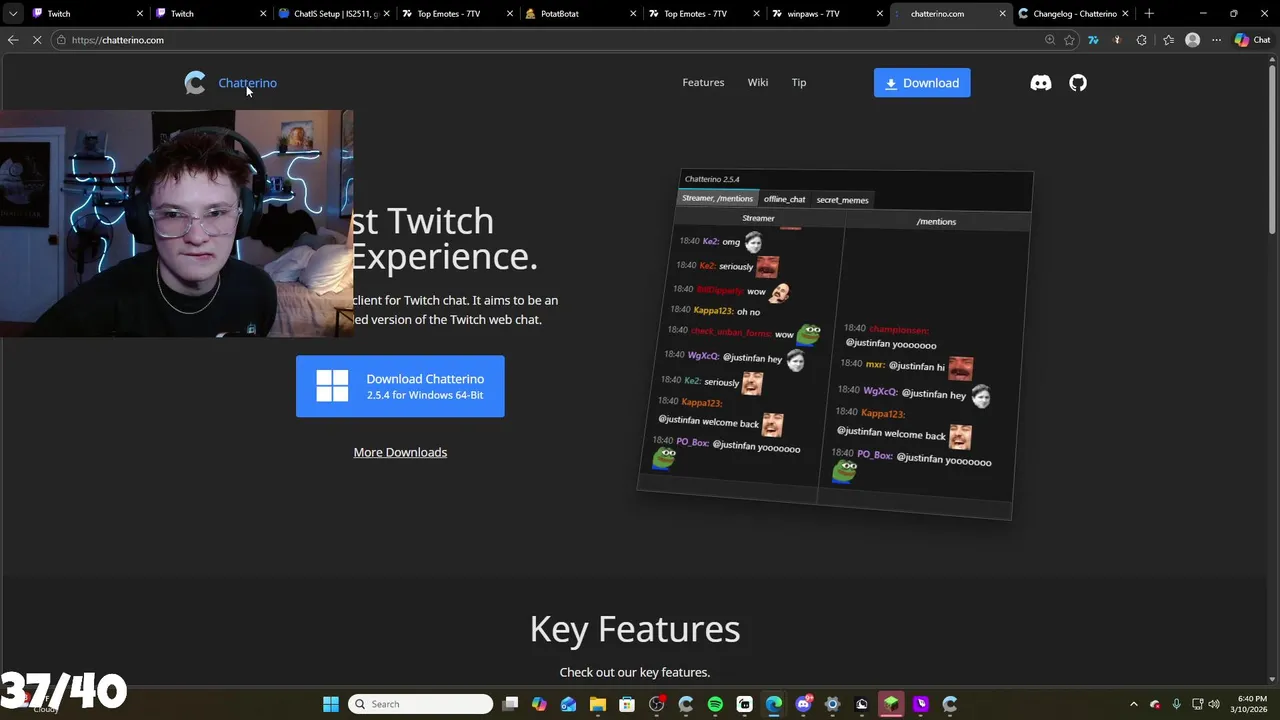
Task: Click the Chatterino logo in the site header
Action: [195, 83]
